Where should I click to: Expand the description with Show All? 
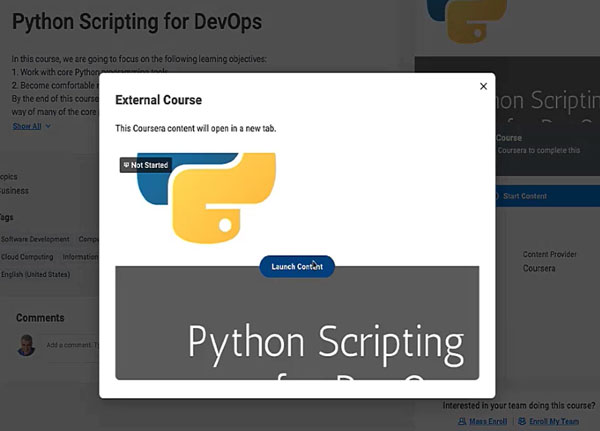31,126
